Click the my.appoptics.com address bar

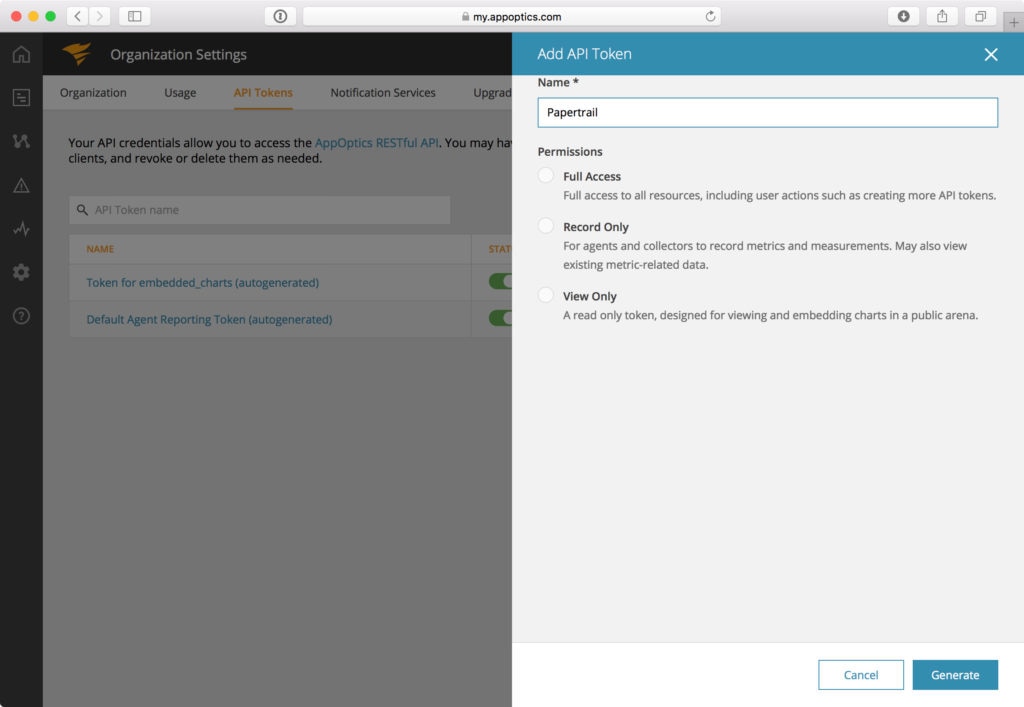[511, 16]
